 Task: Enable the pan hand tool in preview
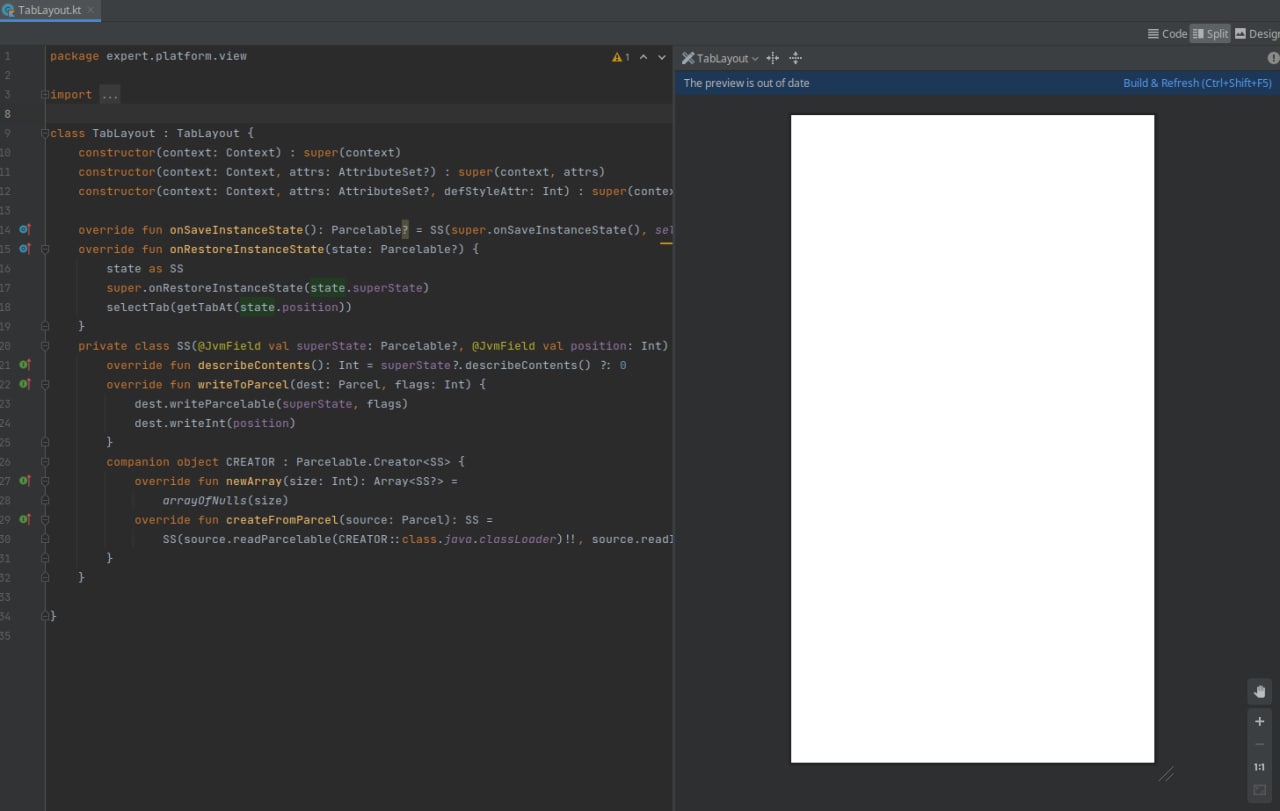[x=1260, y=691]
